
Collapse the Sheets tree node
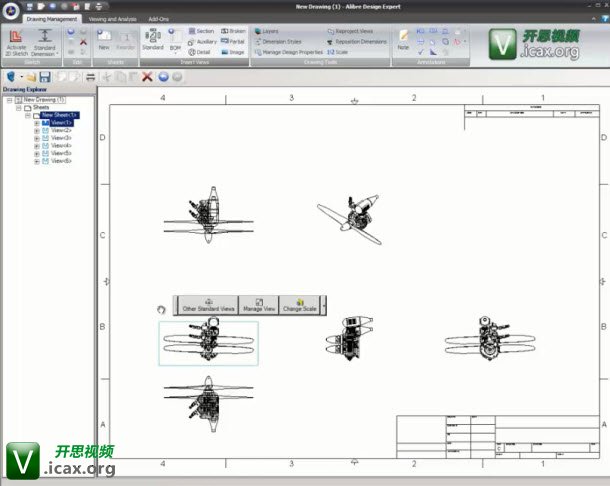pyautogui.click(x=18, y=108)
